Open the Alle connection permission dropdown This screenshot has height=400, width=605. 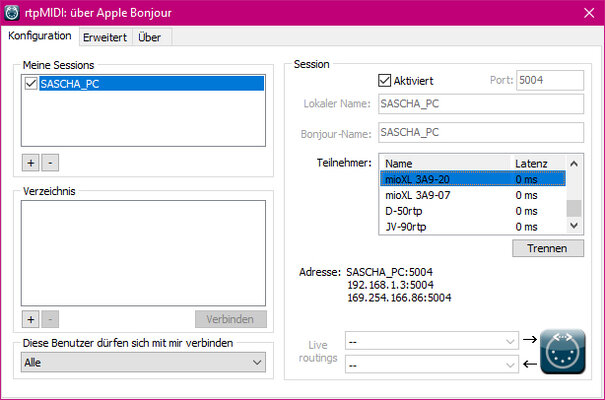tap(143, 363)
